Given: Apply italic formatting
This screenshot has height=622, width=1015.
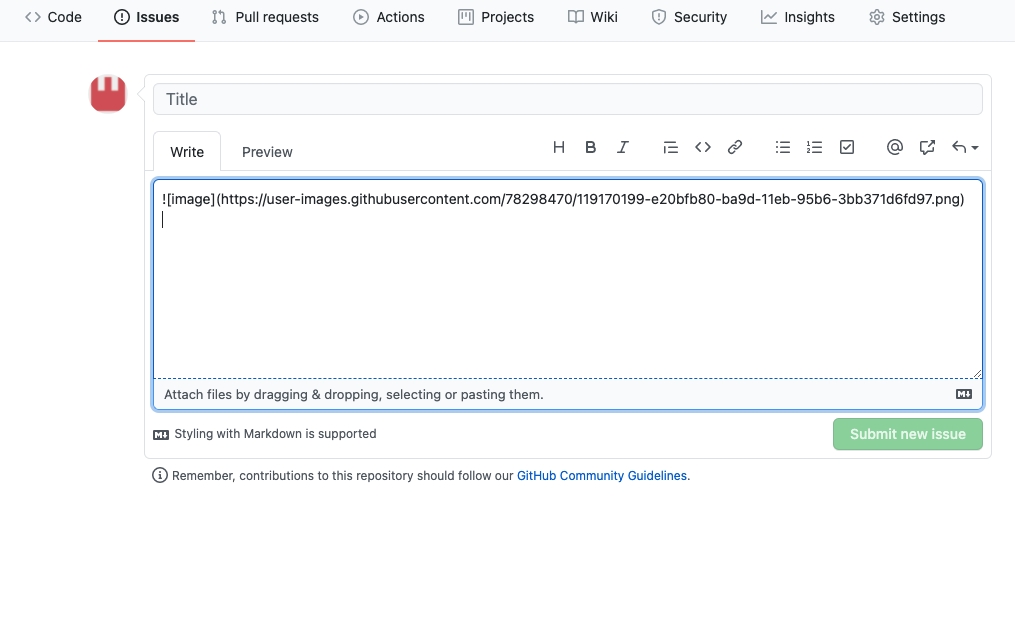Looking at the screenshot, I should click(x=623, y=147).
